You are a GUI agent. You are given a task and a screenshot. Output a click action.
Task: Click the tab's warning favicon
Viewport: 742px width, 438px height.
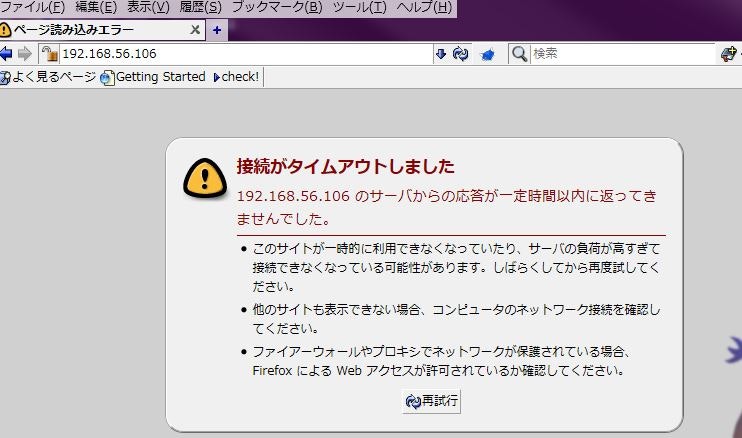[5, 30]
